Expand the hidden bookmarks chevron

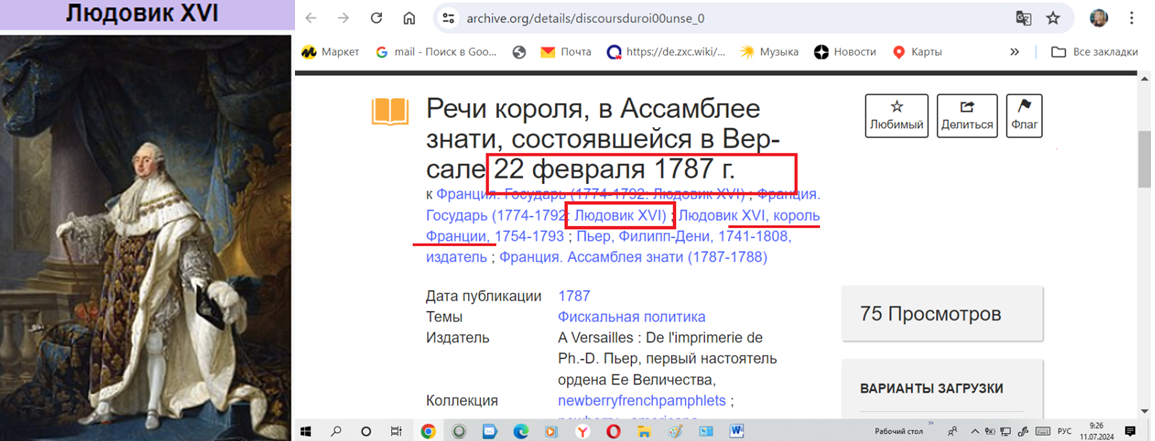(1015, 52)
